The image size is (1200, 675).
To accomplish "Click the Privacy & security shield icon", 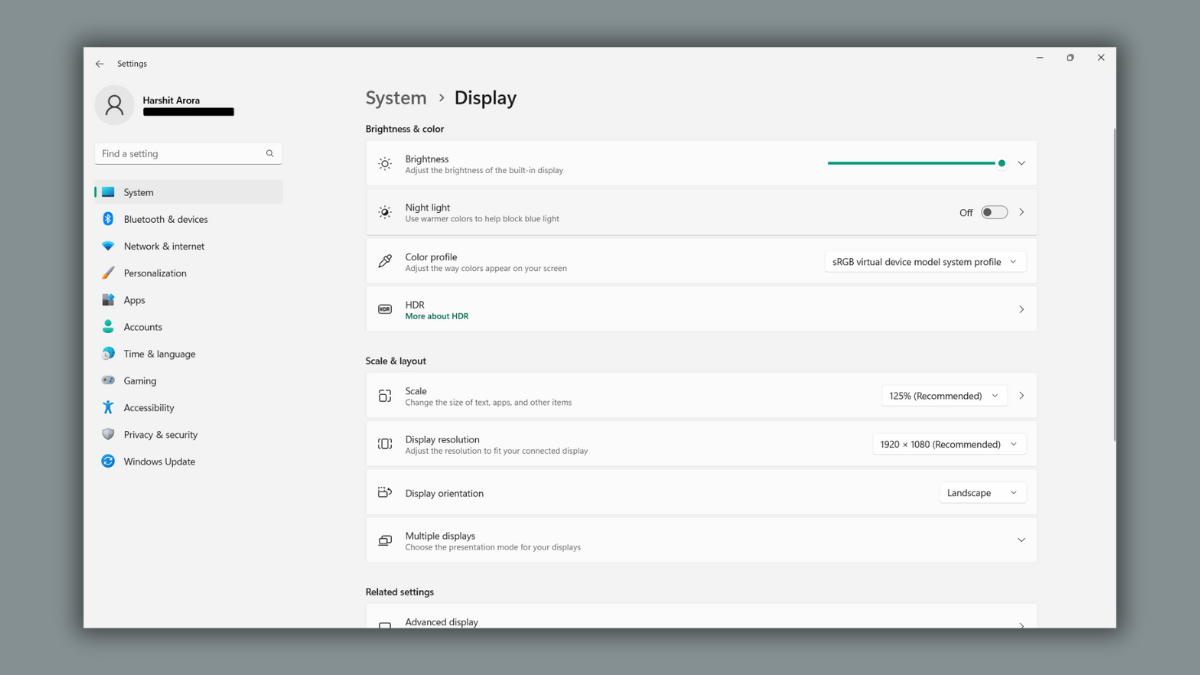I will click(108, 435).
